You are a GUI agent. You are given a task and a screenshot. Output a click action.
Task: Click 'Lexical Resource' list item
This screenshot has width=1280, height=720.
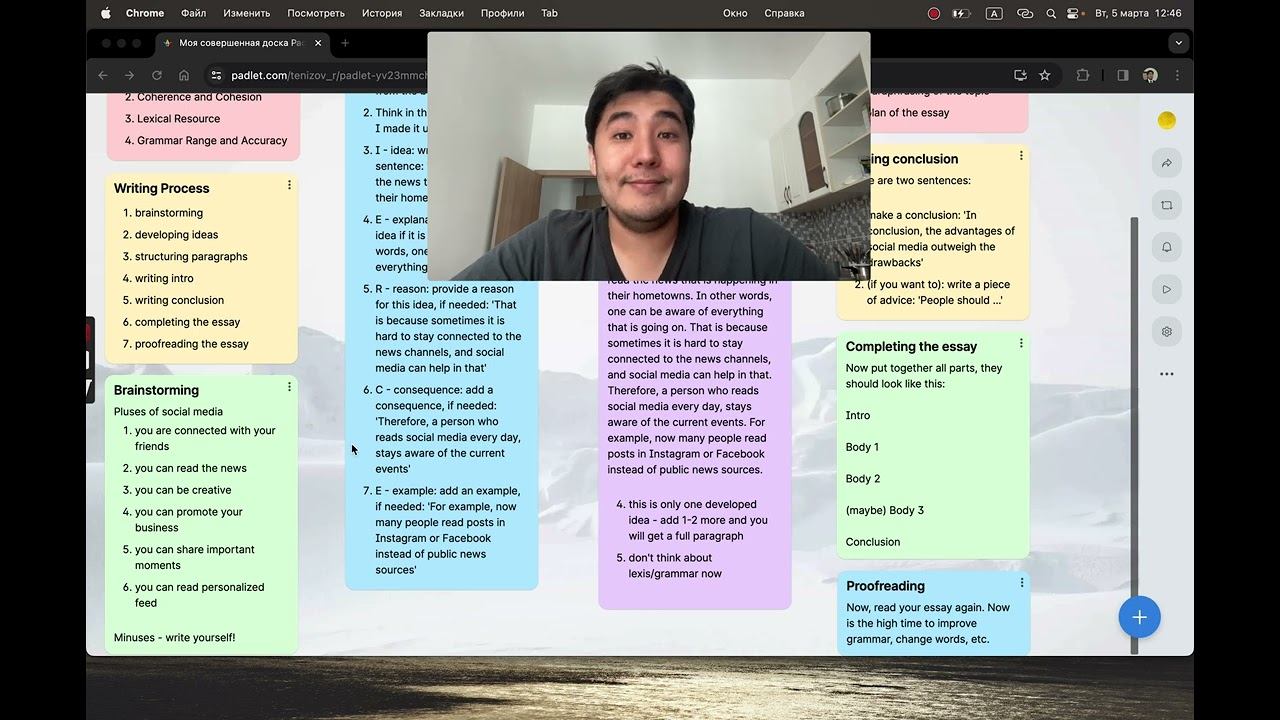[178, 119]
